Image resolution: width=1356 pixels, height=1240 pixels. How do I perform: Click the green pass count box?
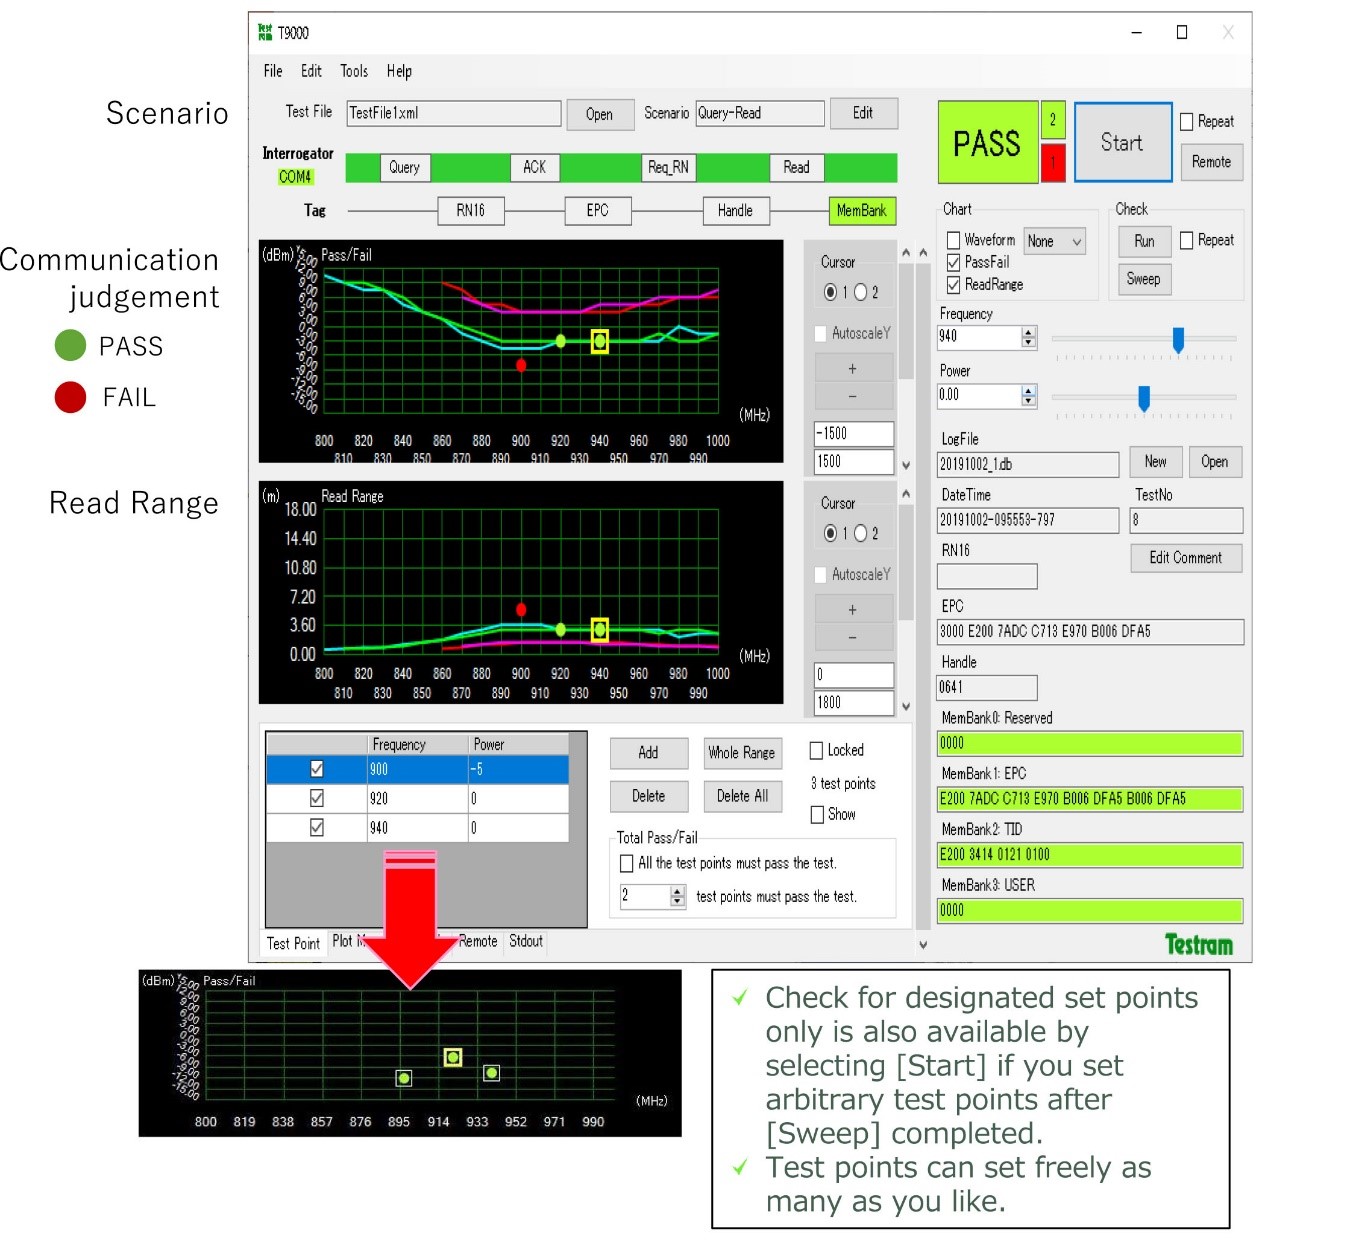(x=1053, y=120)
